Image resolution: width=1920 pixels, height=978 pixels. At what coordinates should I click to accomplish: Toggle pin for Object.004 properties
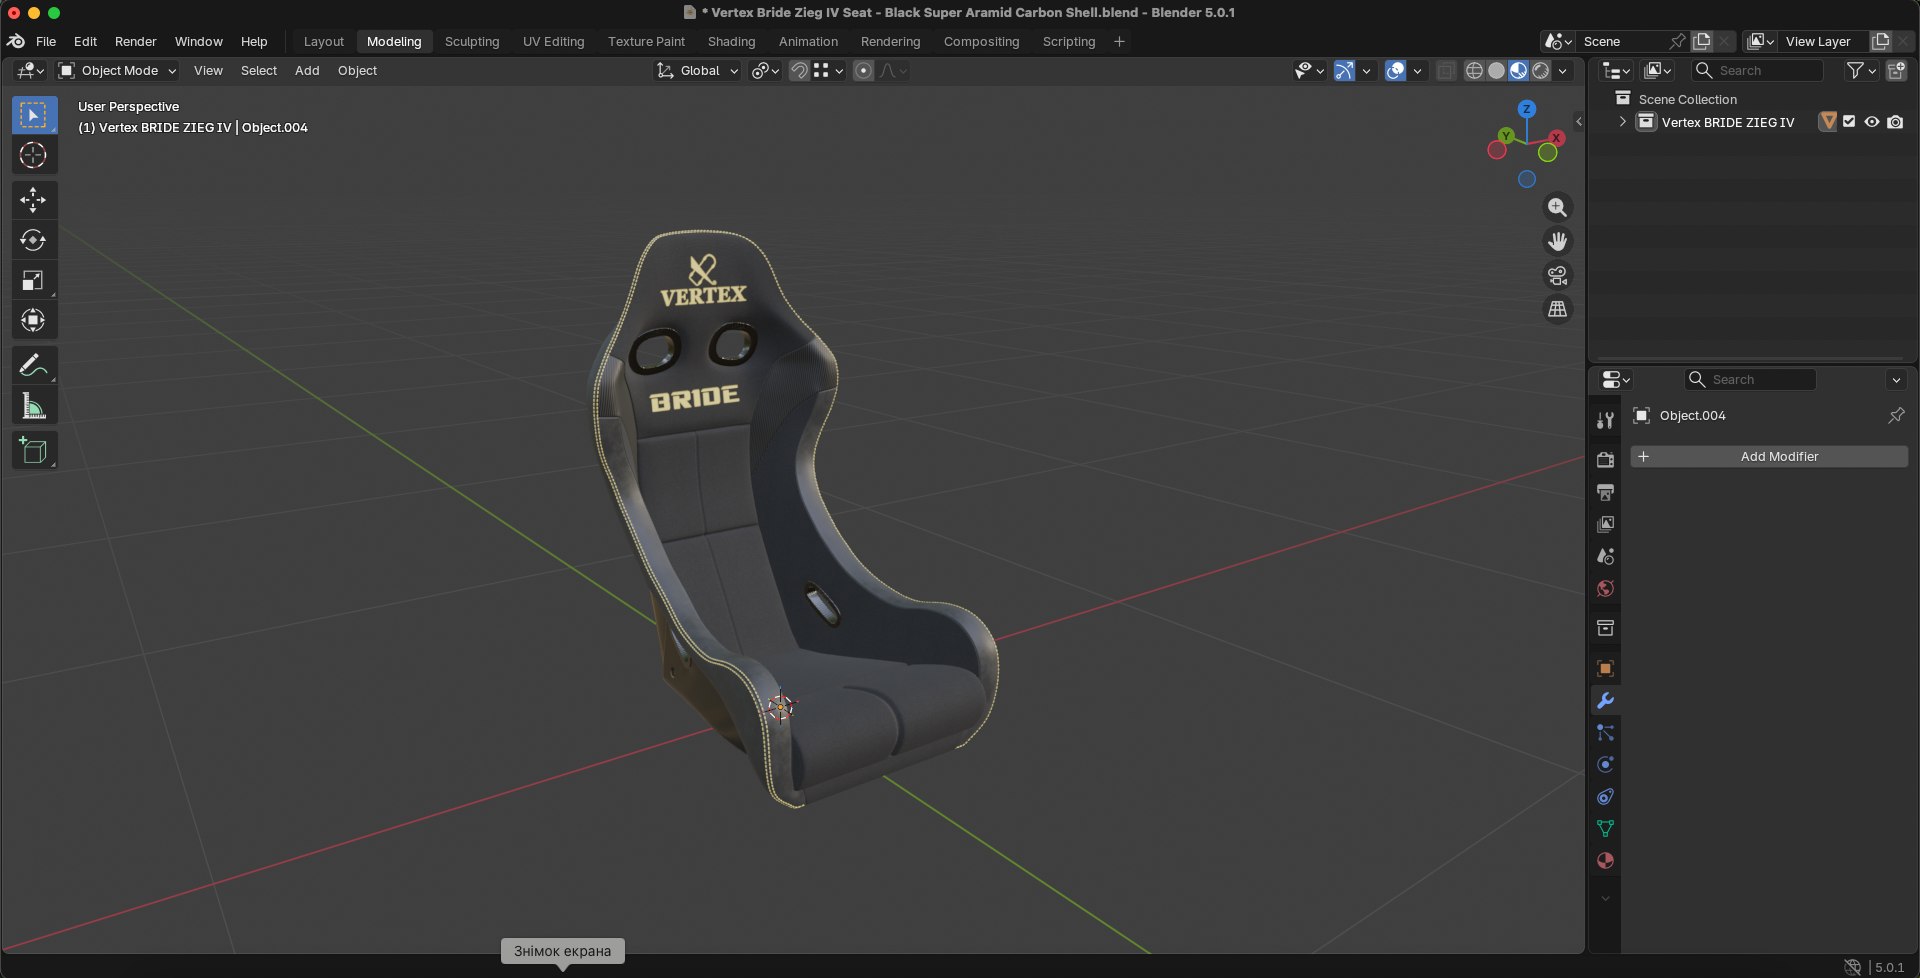(x=1896, y=415)
